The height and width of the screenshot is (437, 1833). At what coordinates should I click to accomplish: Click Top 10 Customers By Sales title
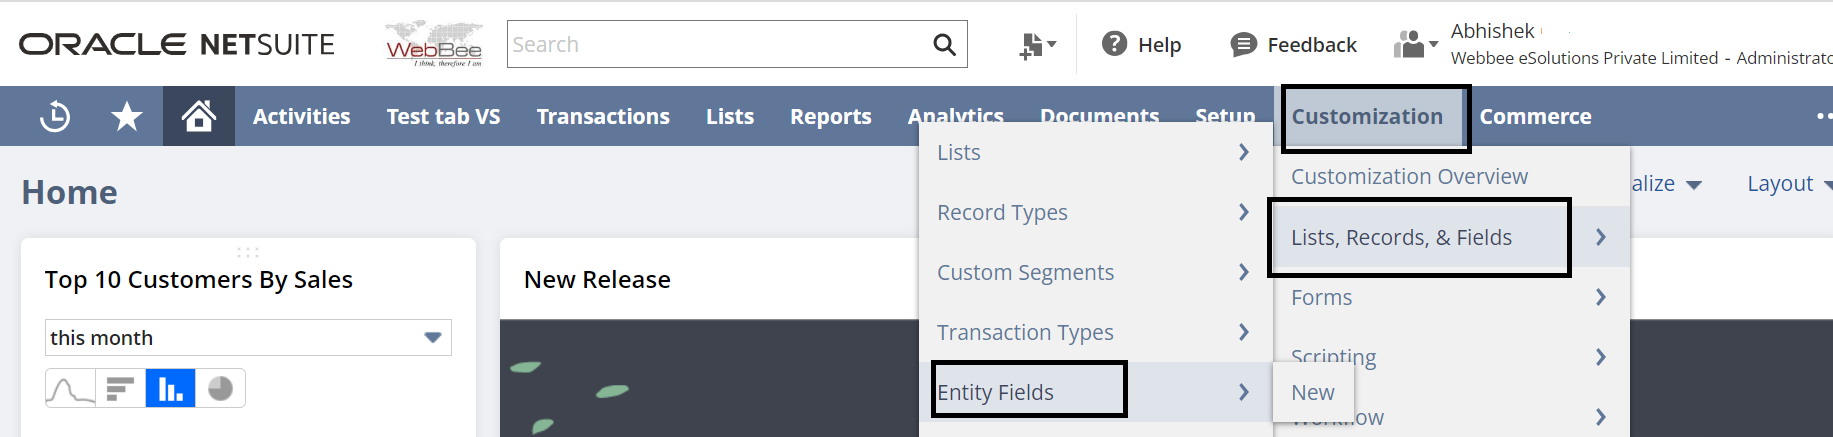pyautogui.click(x=198, y=280)
